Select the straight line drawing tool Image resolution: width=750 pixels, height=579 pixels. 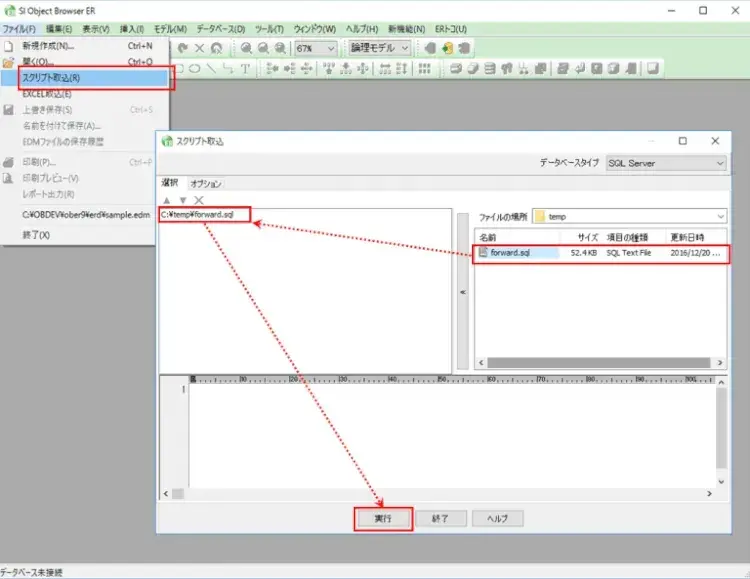coord(211,68)
